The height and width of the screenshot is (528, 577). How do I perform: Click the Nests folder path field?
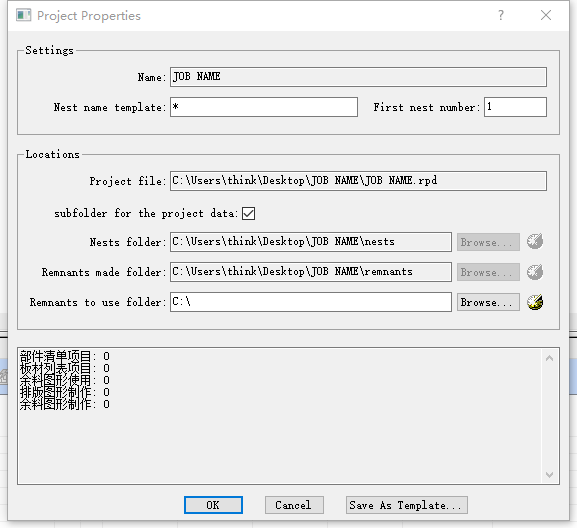click(311, 242)
